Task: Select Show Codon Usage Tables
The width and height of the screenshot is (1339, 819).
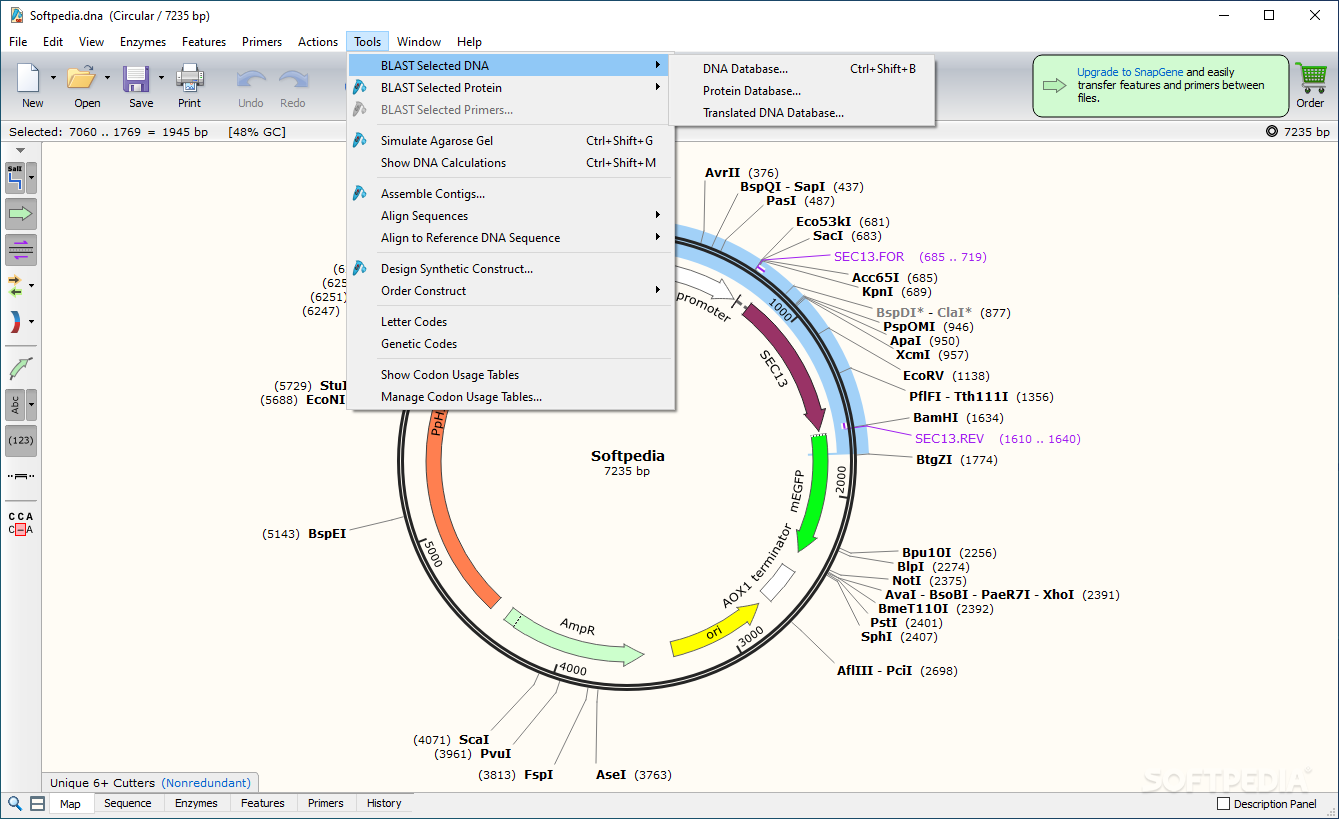Action: [x=511, y=375]
